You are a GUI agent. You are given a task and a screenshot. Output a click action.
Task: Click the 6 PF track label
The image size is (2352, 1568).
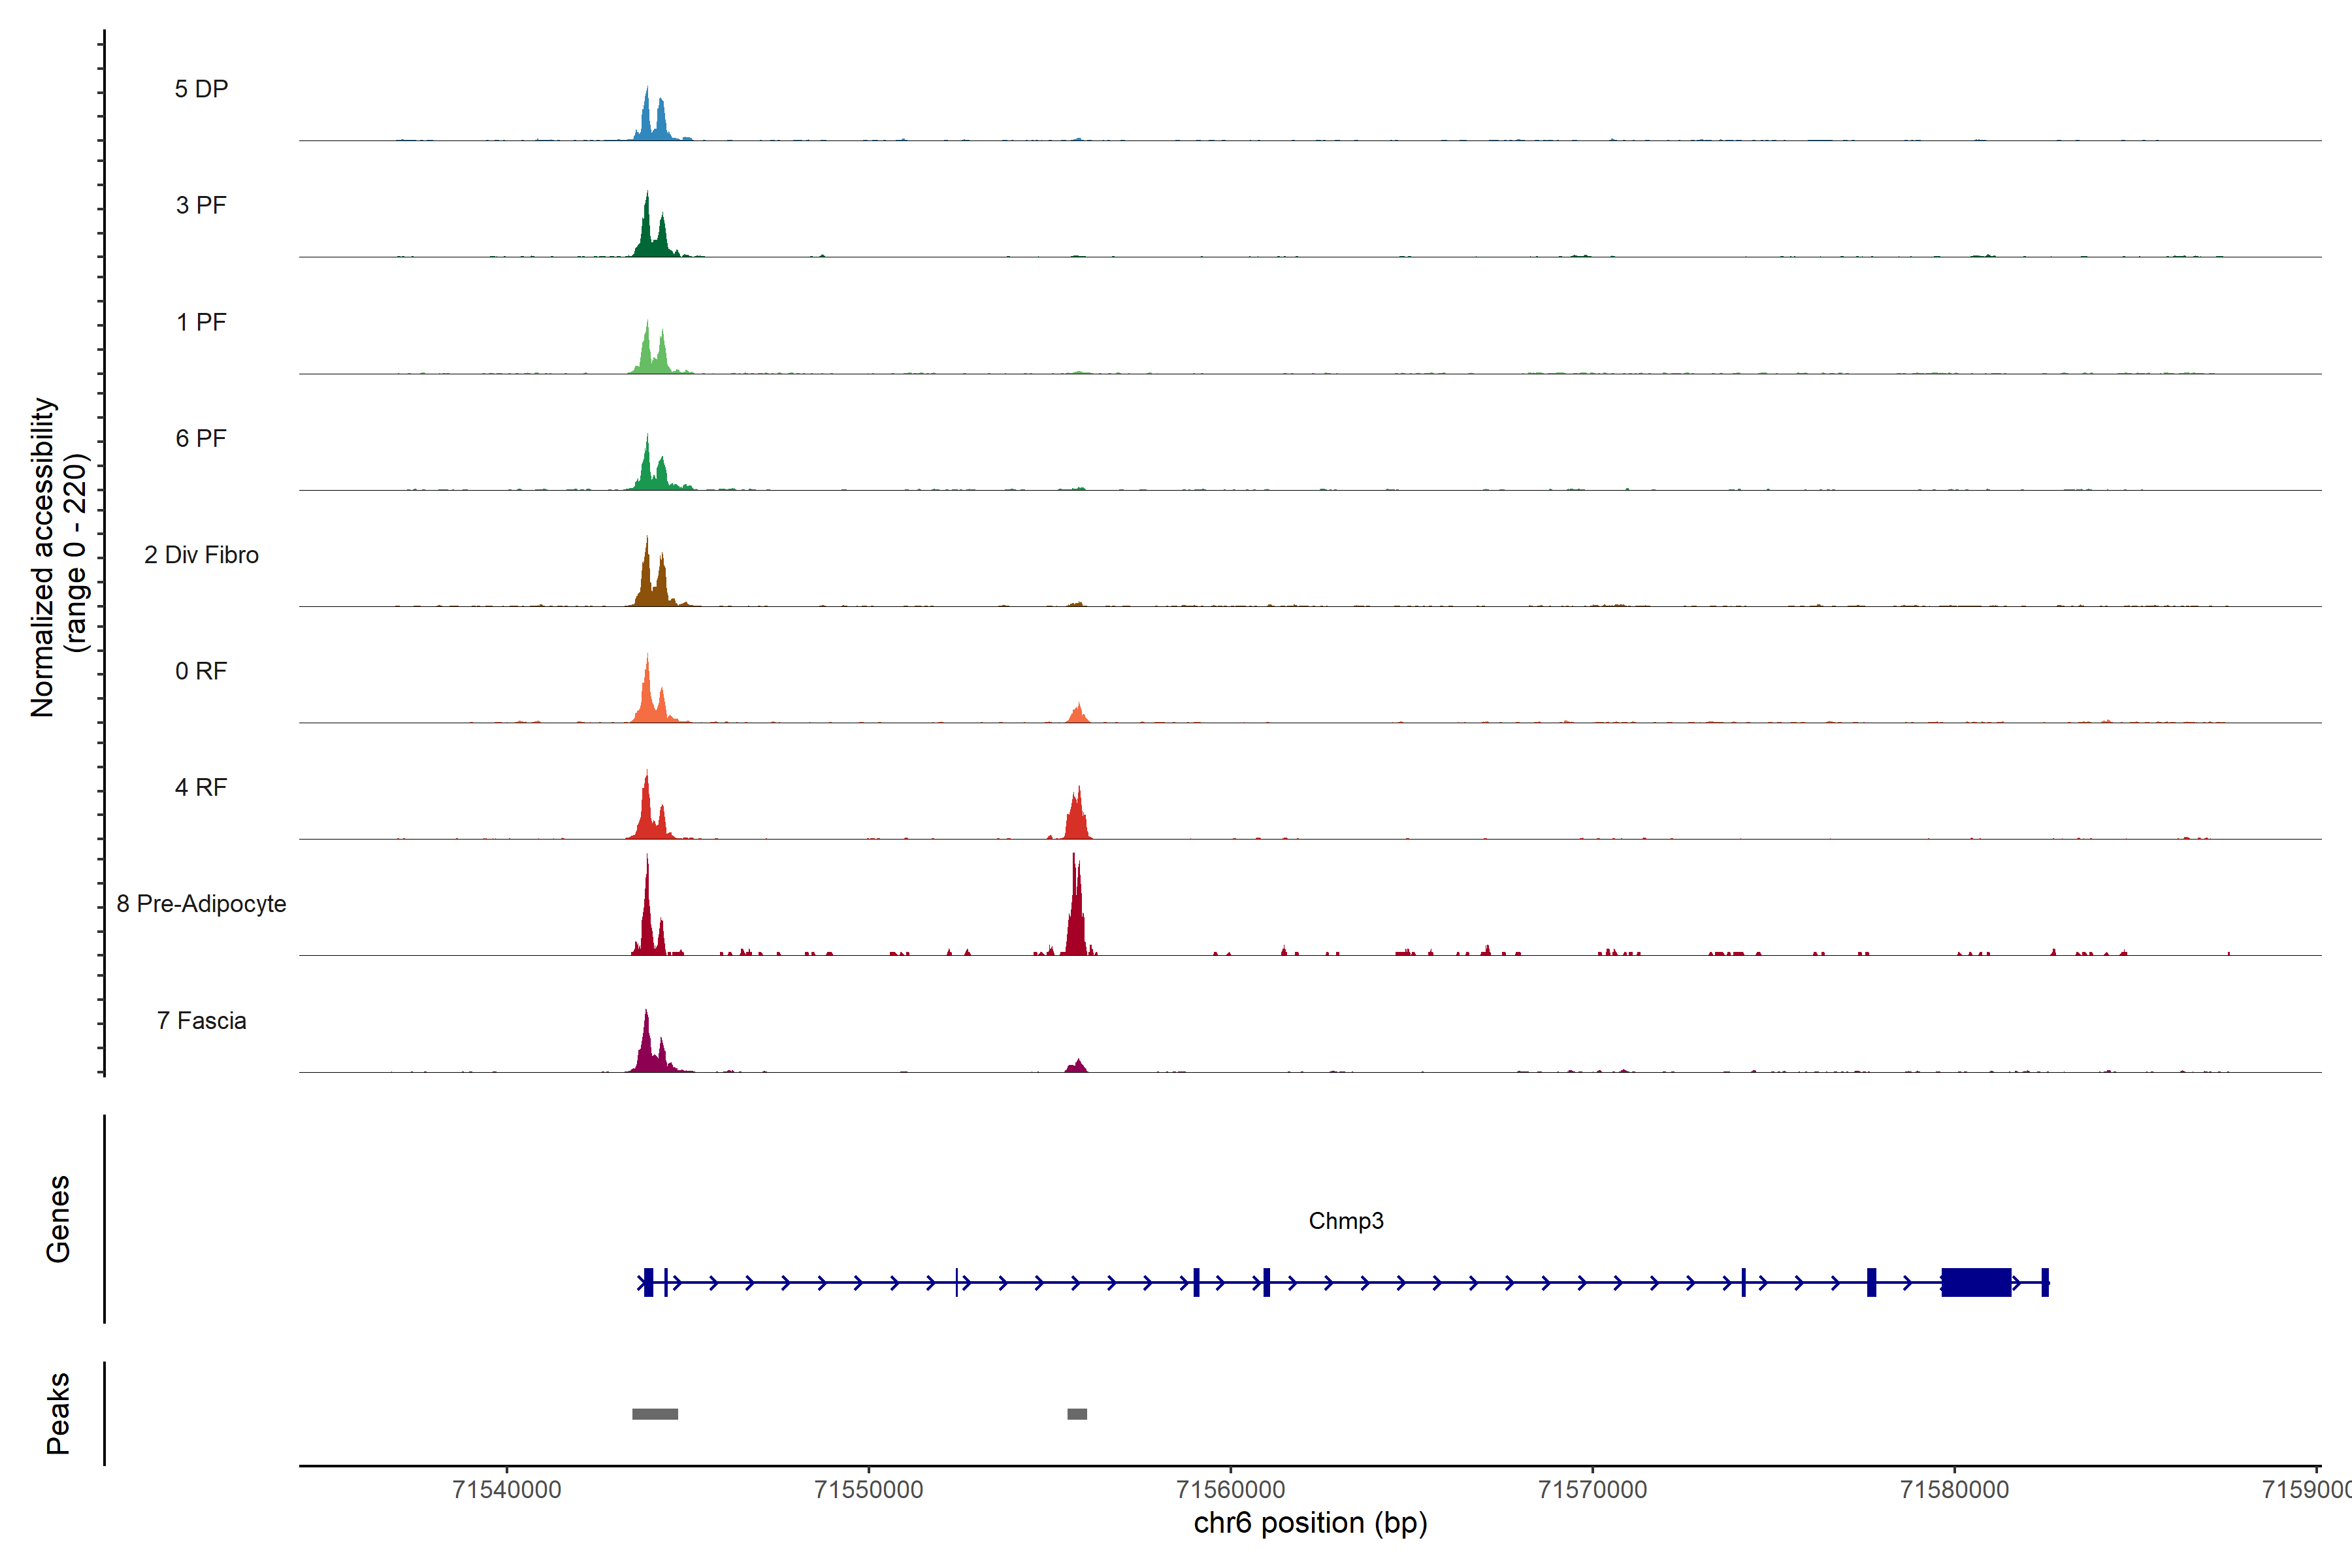(x=201, y=438)
